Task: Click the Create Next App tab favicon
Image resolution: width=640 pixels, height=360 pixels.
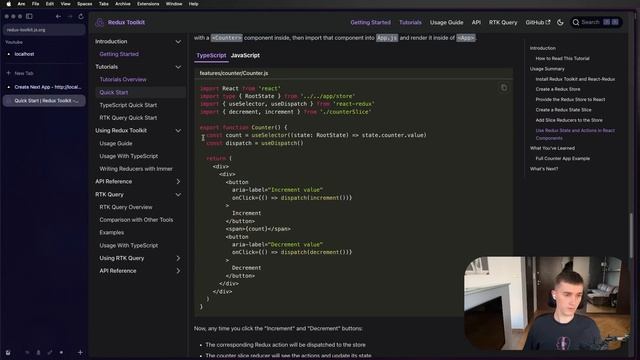Action: tap(9, 87)
